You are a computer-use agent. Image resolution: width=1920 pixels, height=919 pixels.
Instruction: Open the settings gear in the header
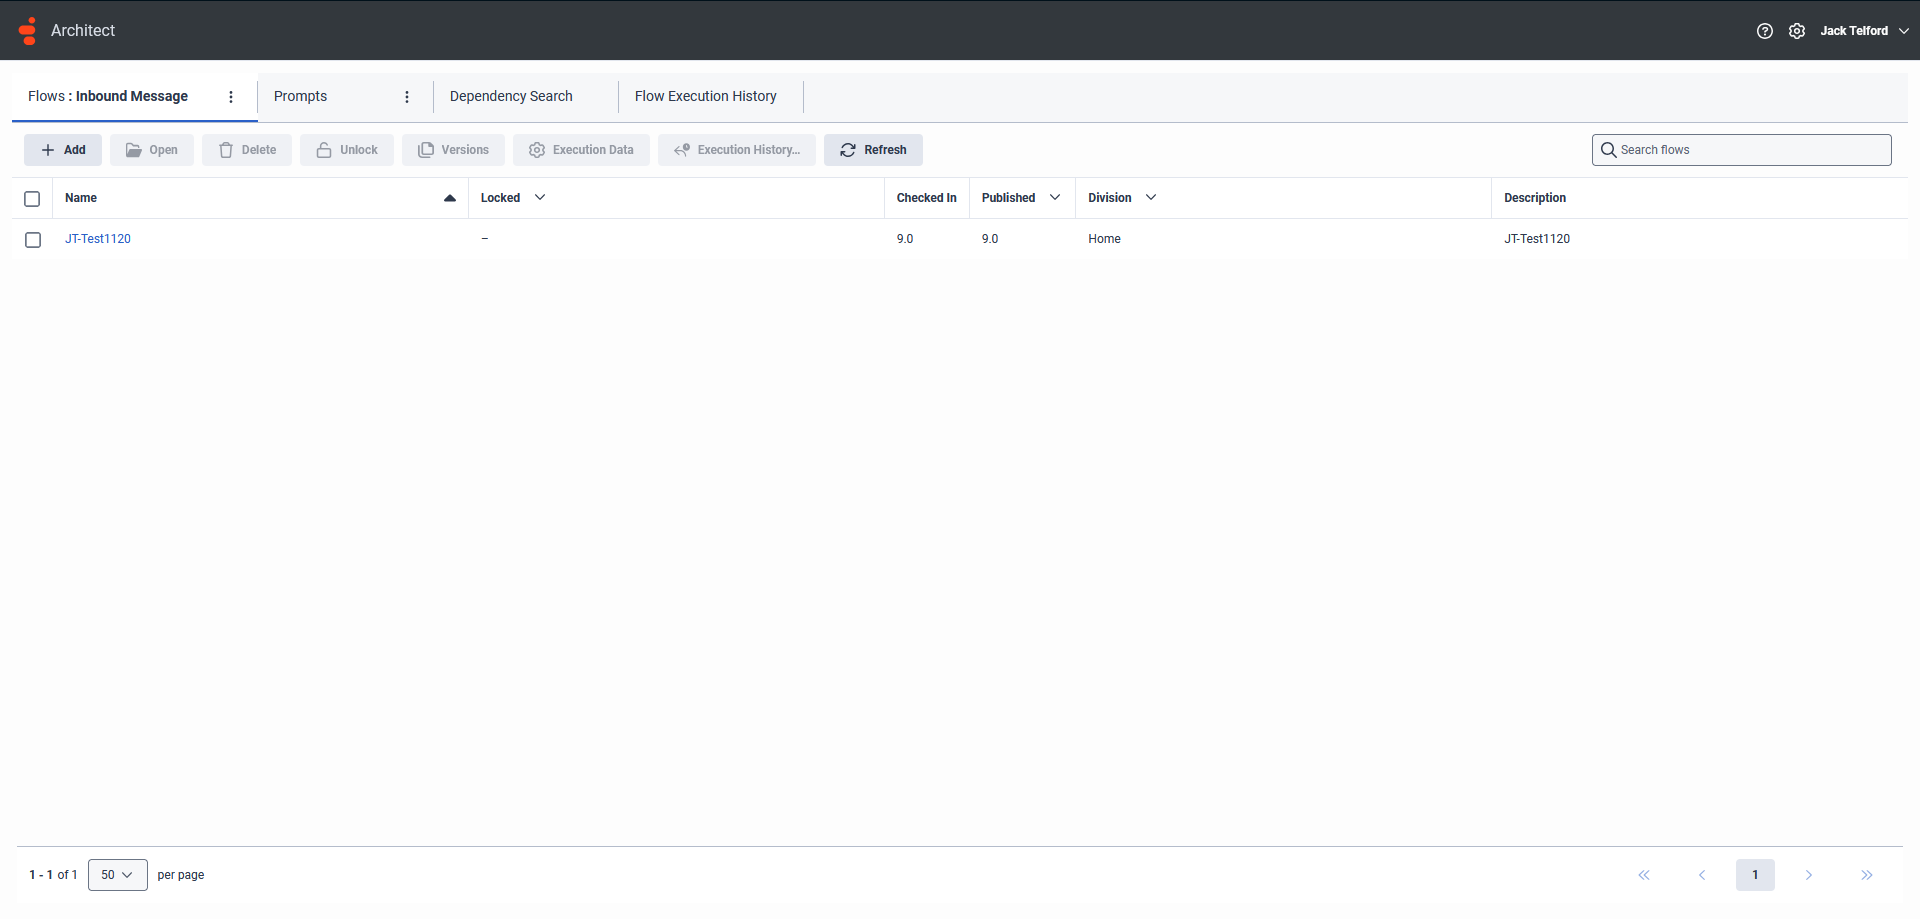[x=1797, y=31]
